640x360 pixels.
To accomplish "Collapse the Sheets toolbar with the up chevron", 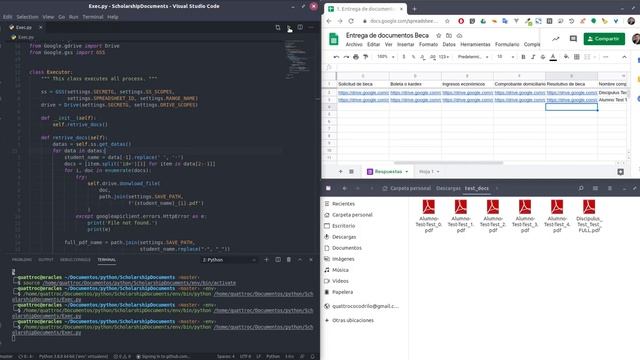I will point(624,57).
